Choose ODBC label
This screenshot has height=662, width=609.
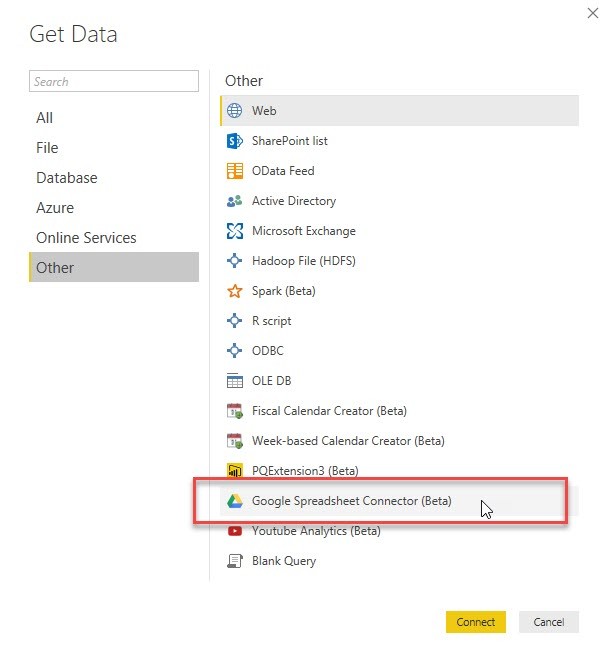(268, 350)
